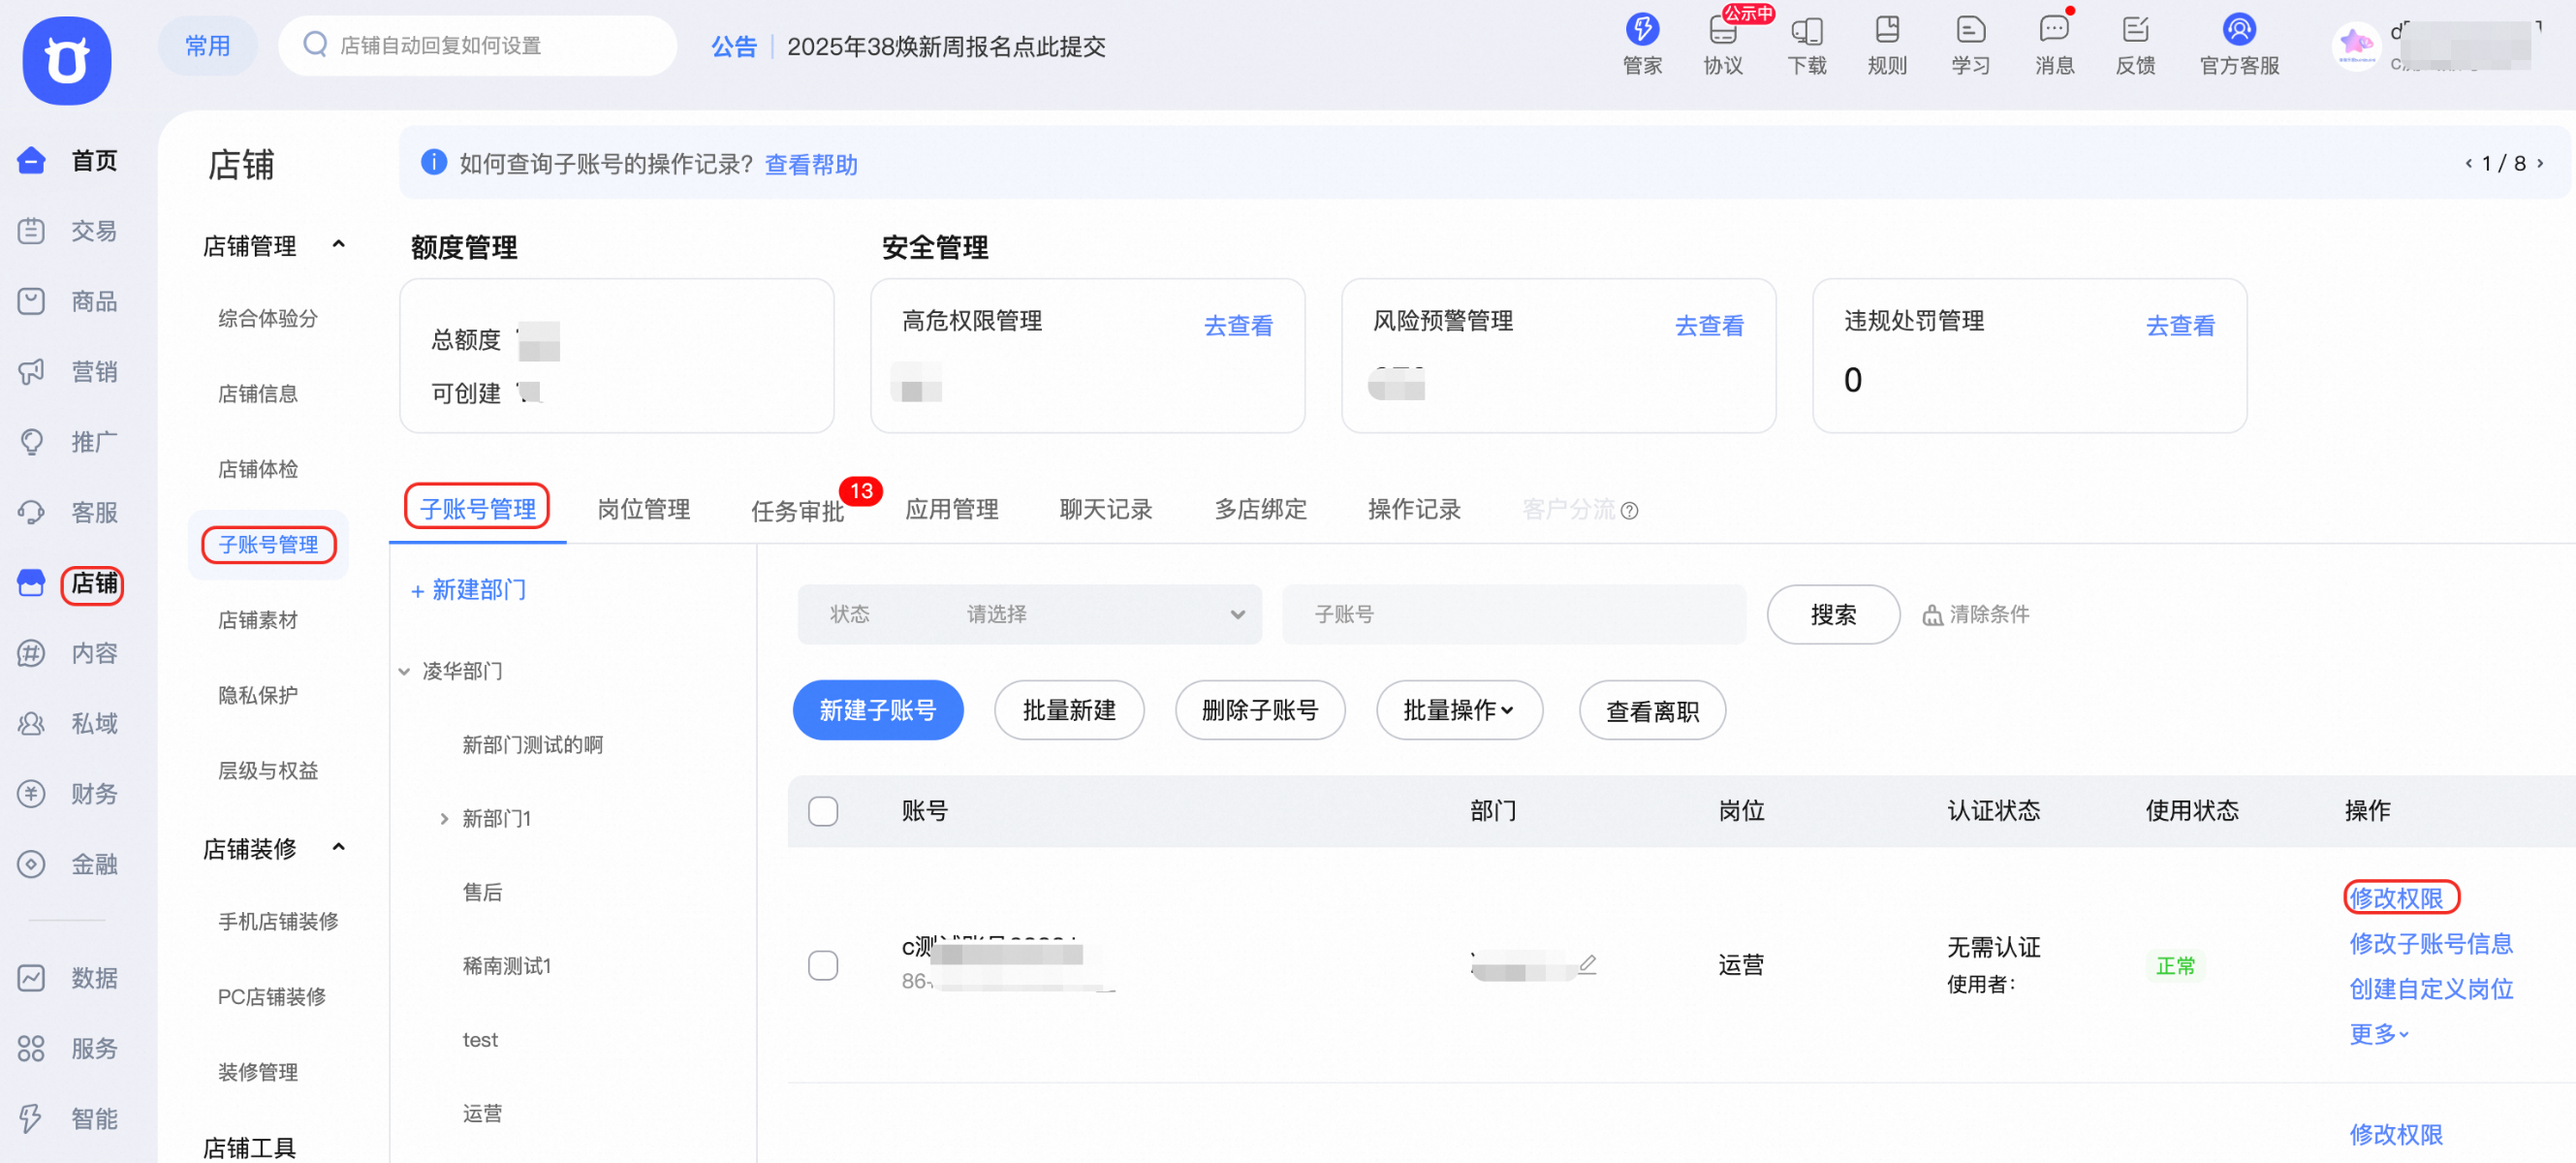The image size is (2576, 1163).
Task: Expand the 新部门1 tree node
Action: pyautogui.click(x=444, y=819)
